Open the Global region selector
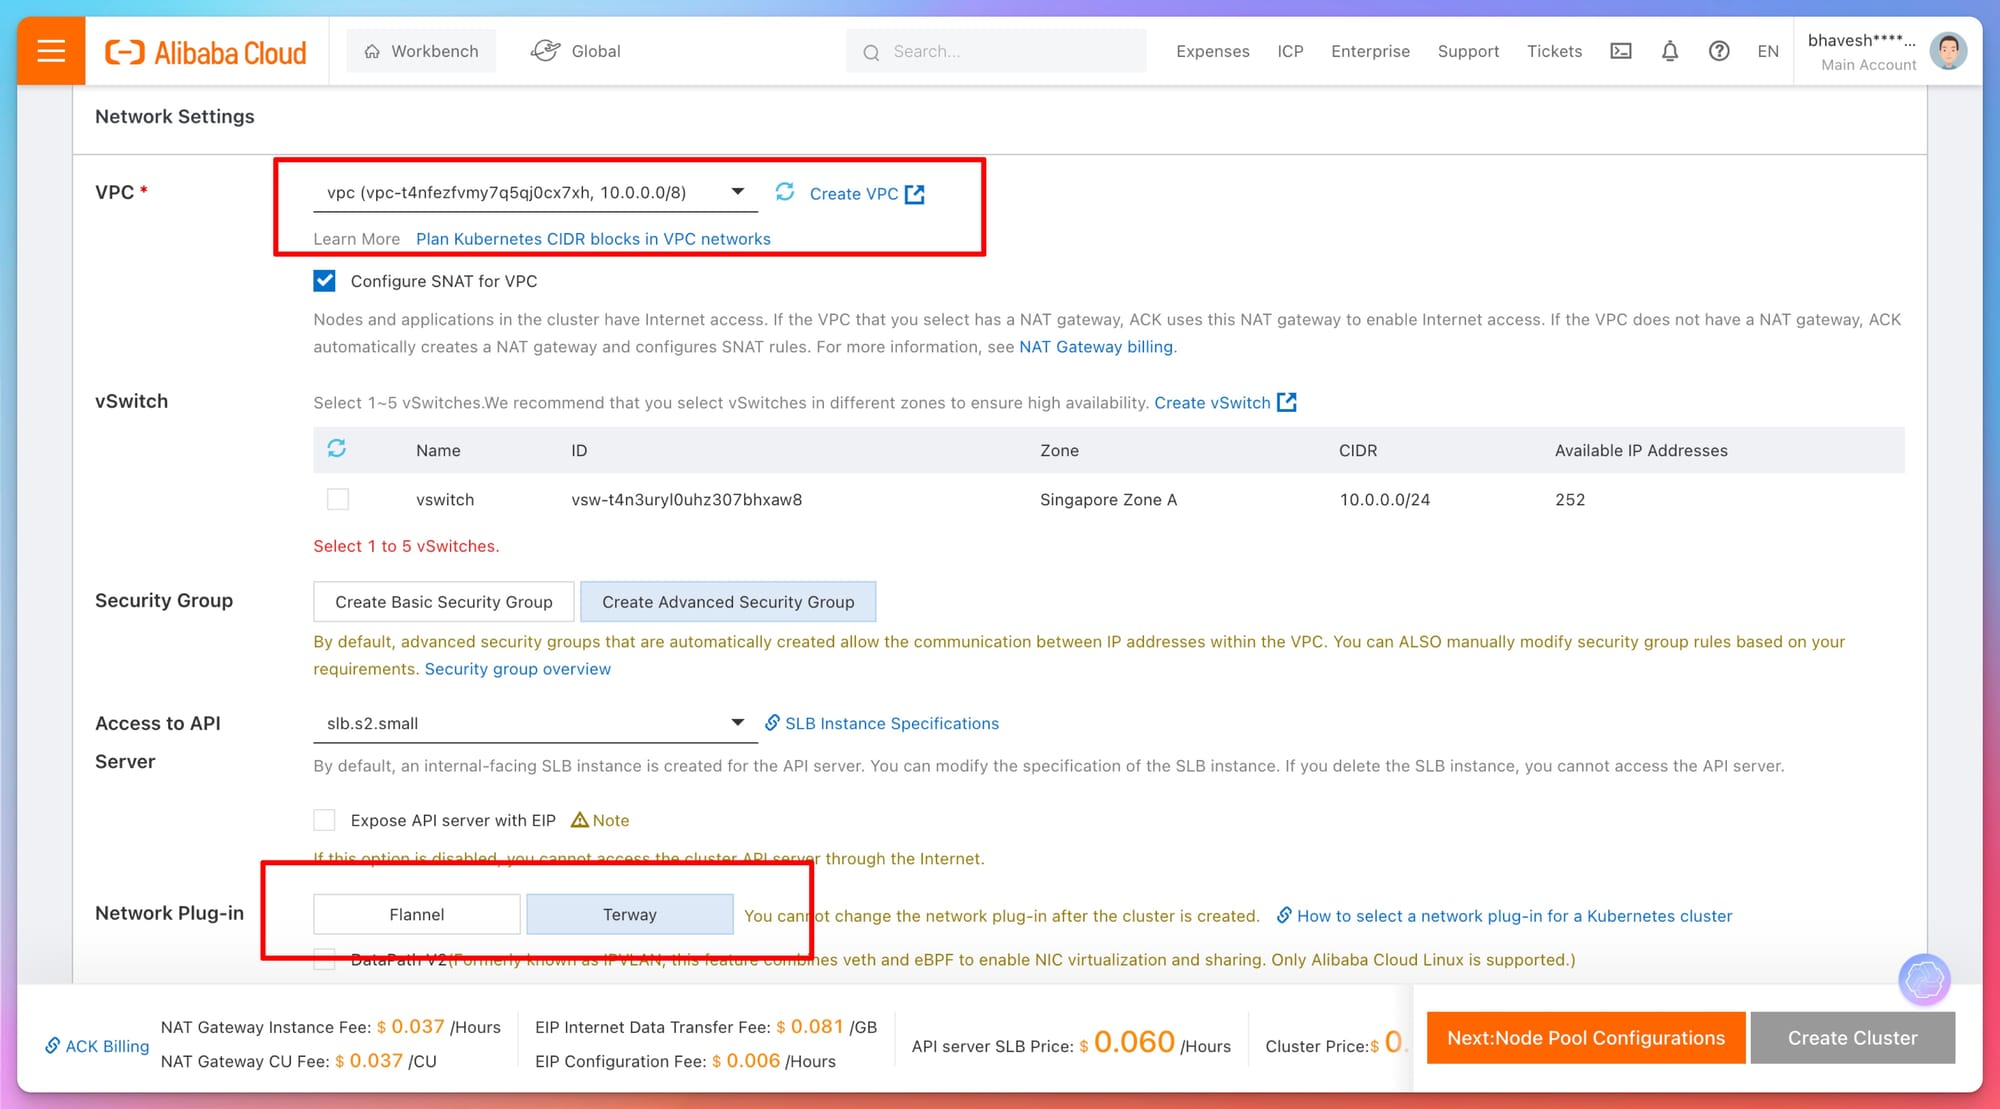2000x1109 pixels. 576,51
